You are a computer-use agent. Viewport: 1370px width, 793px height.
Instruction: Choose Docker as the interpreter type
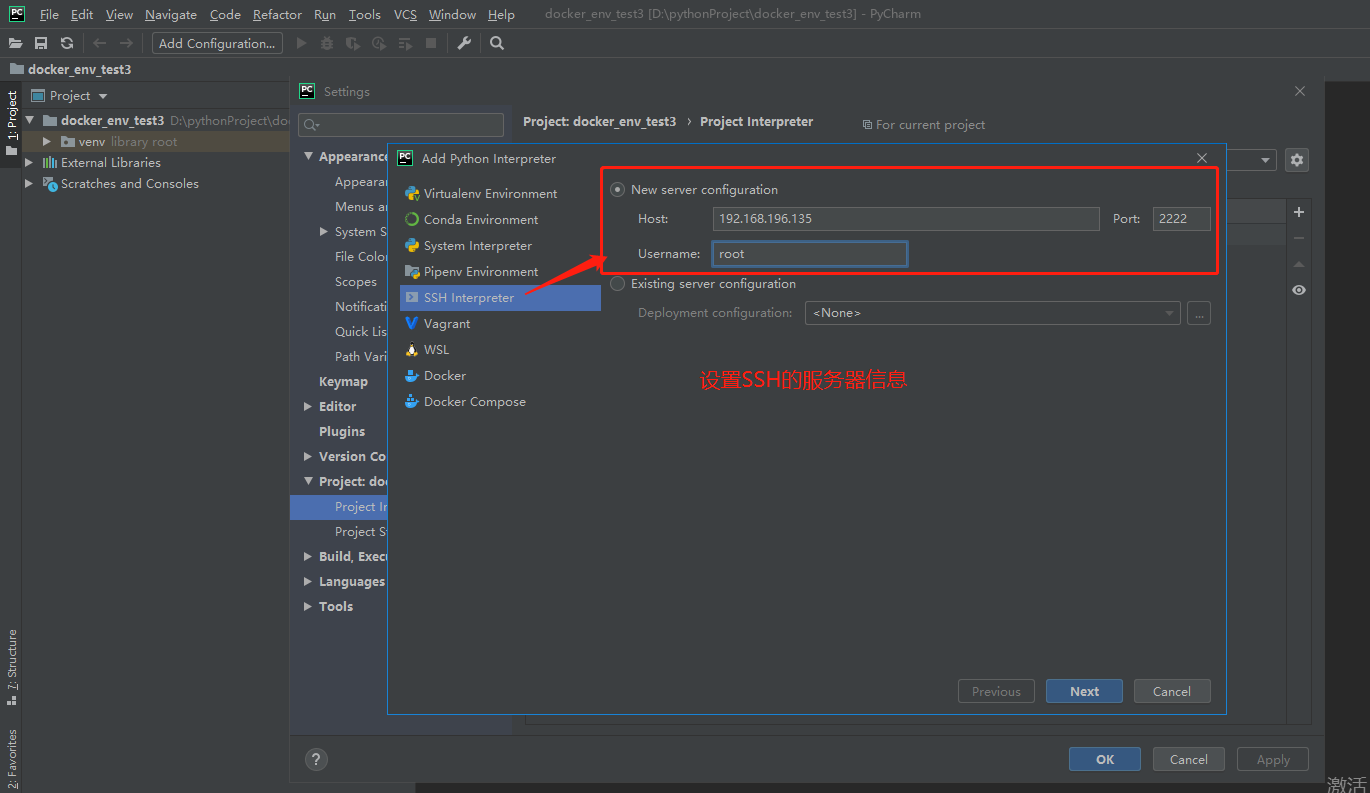(x=442, y=375)
